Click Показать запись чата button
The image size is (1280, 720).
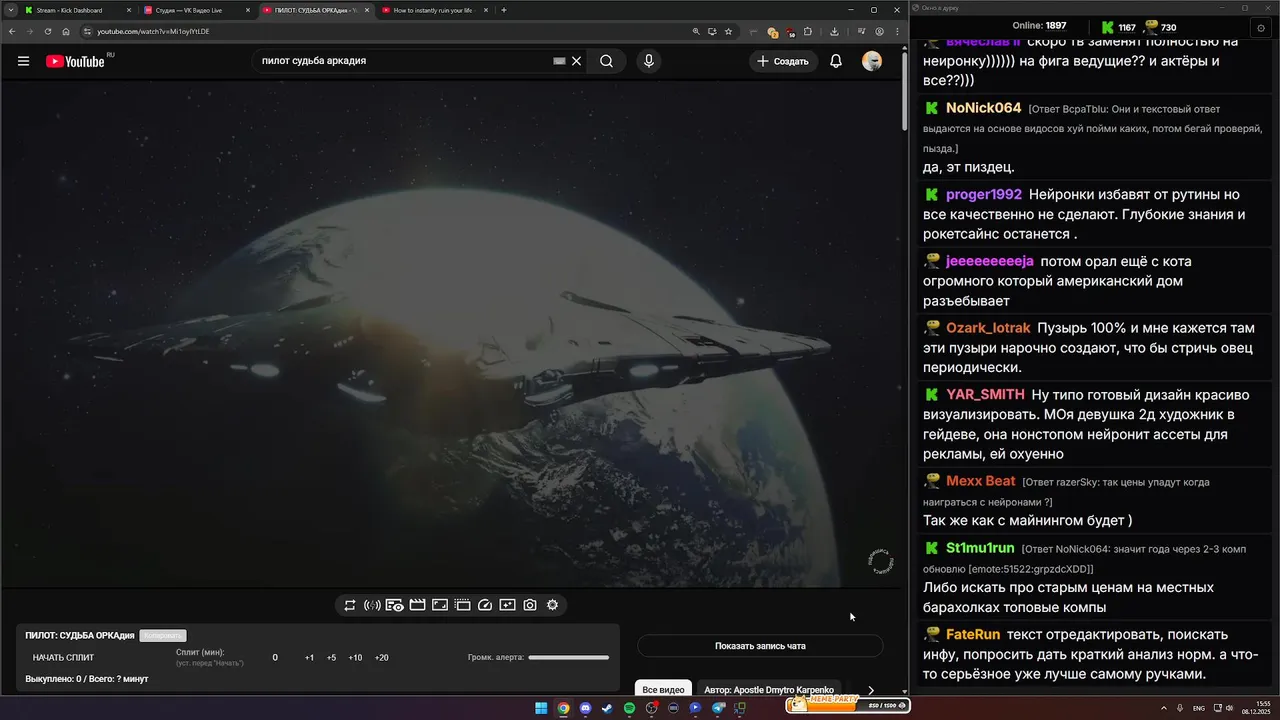[760, 646]
